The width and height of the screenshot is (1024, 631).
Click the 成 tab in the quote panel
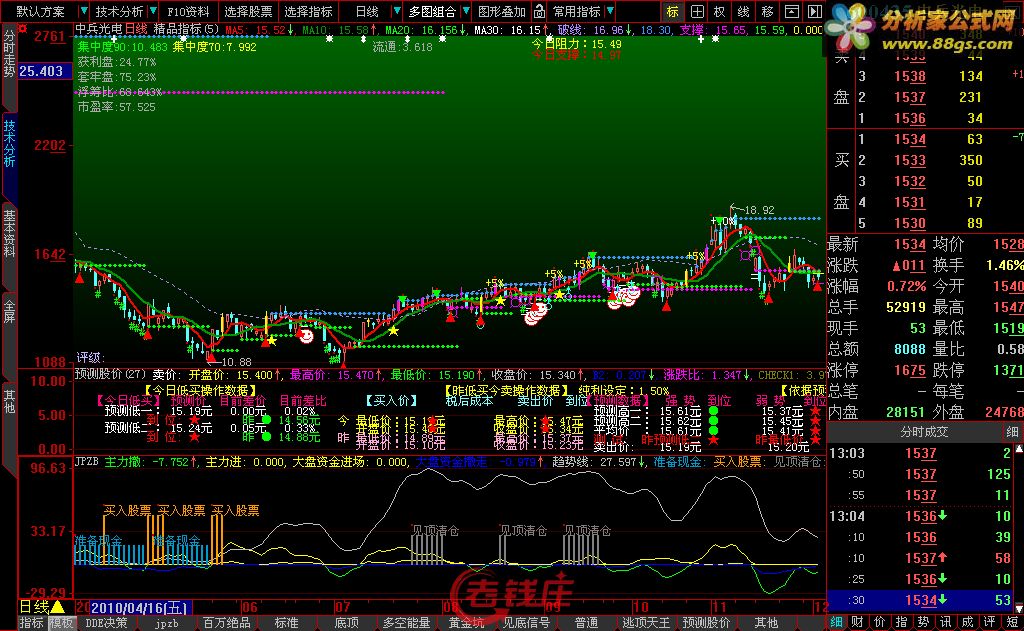tap(967, 623)
